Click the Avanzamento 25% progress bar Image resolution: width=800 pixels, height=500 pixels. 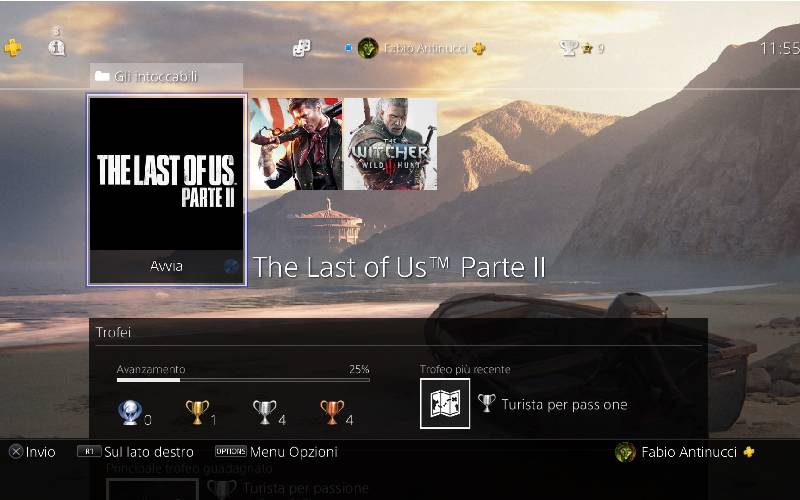click(243, 380)
